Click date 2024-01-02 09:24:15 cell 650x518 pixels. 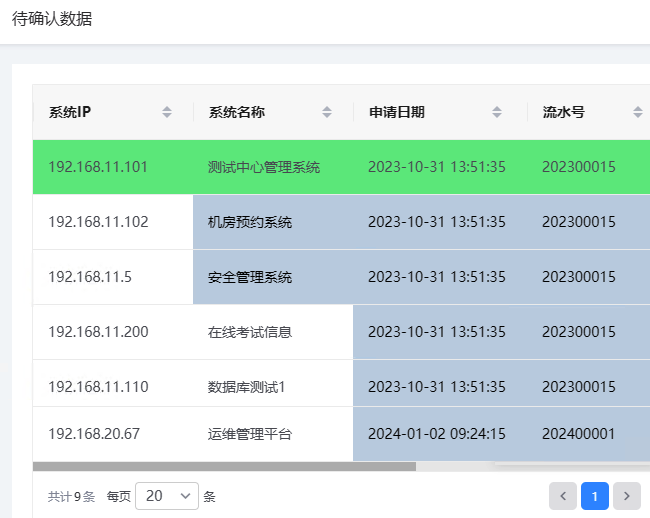437,434
